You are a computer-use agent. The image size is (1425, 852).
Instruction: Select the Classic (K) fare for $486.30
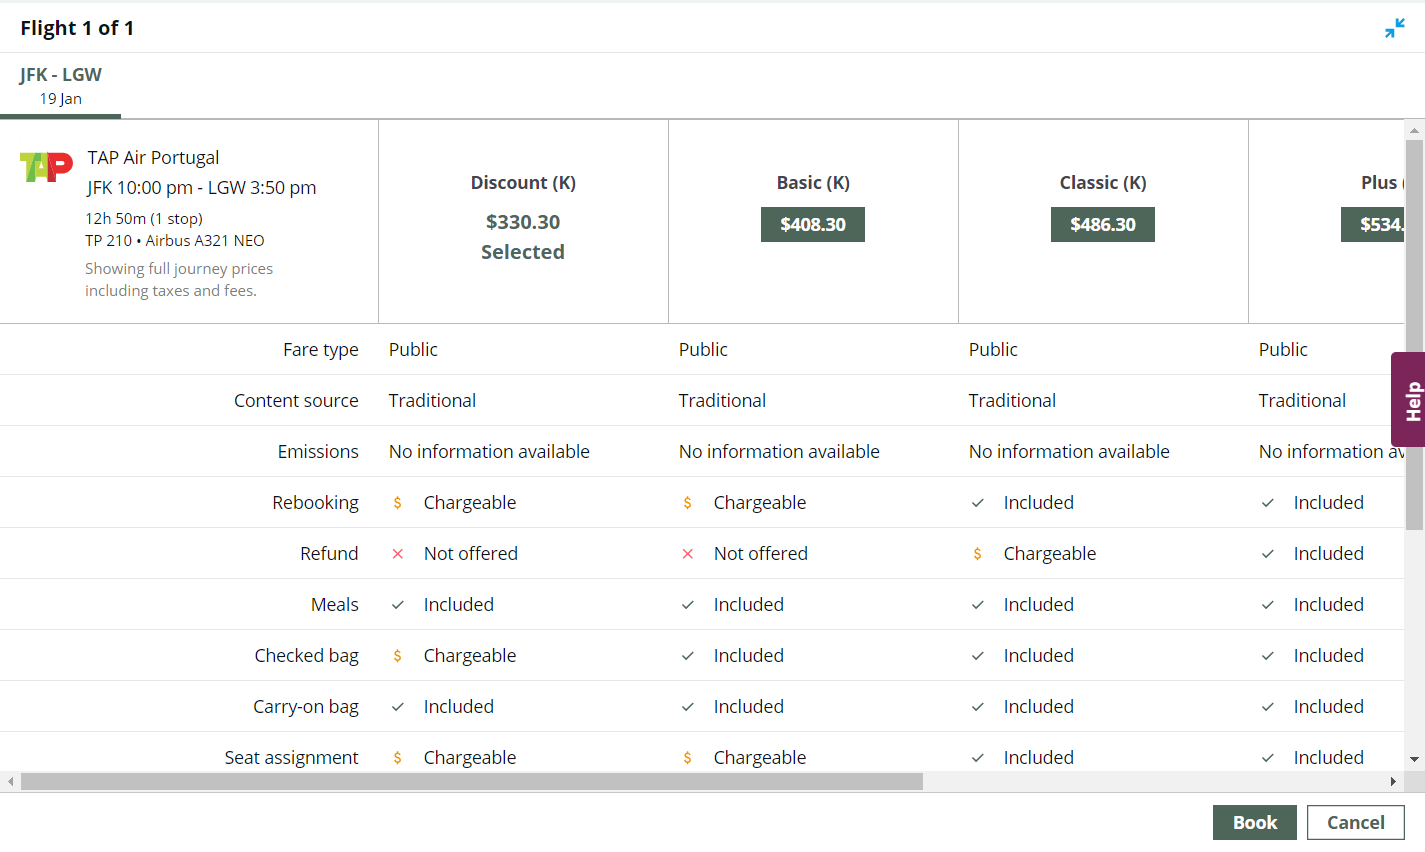point(1102,225)
